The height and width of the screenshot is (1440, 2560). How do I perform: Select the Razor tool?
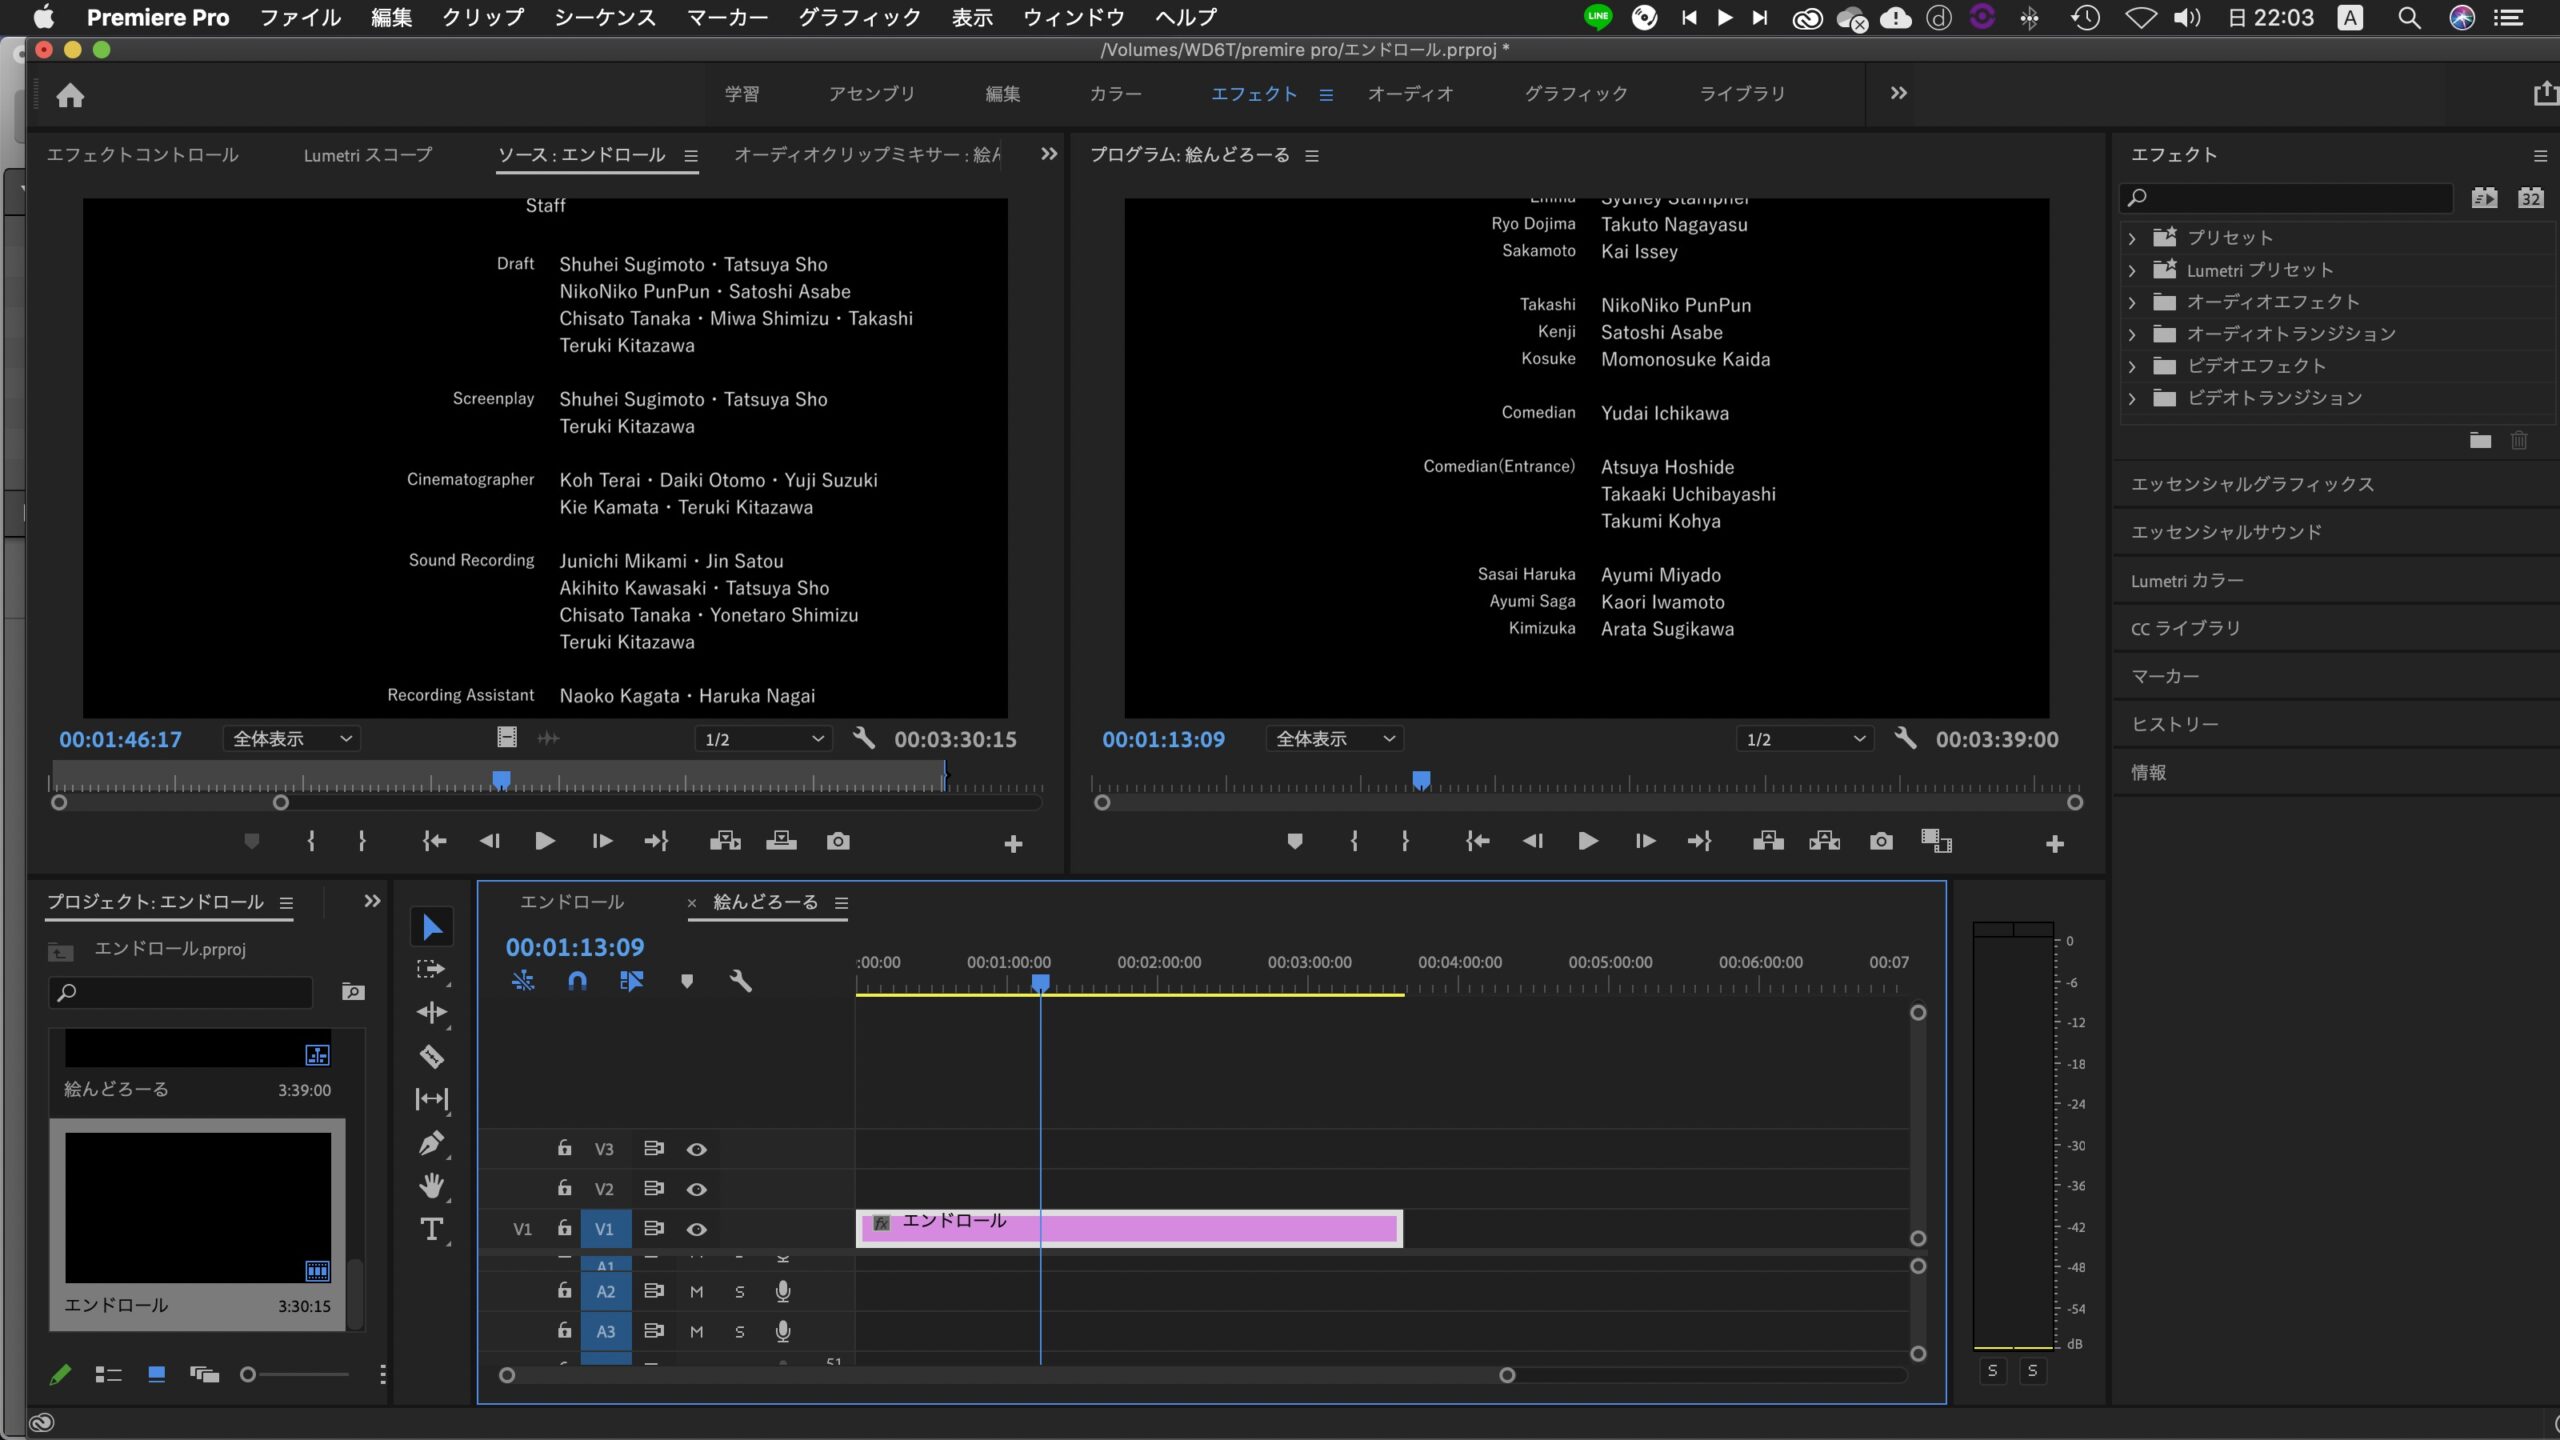(x=431, y=1056)
